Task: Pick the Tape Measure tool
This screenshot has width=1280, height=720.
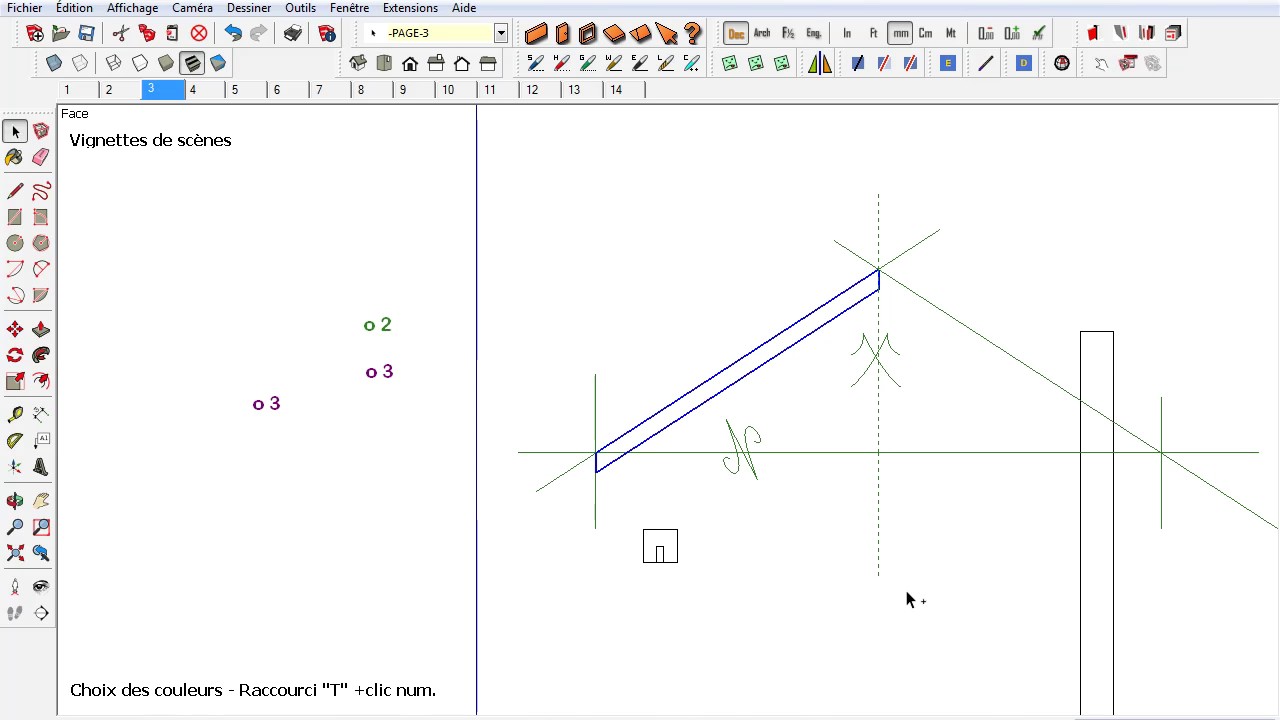Action: tap(15, 414)
